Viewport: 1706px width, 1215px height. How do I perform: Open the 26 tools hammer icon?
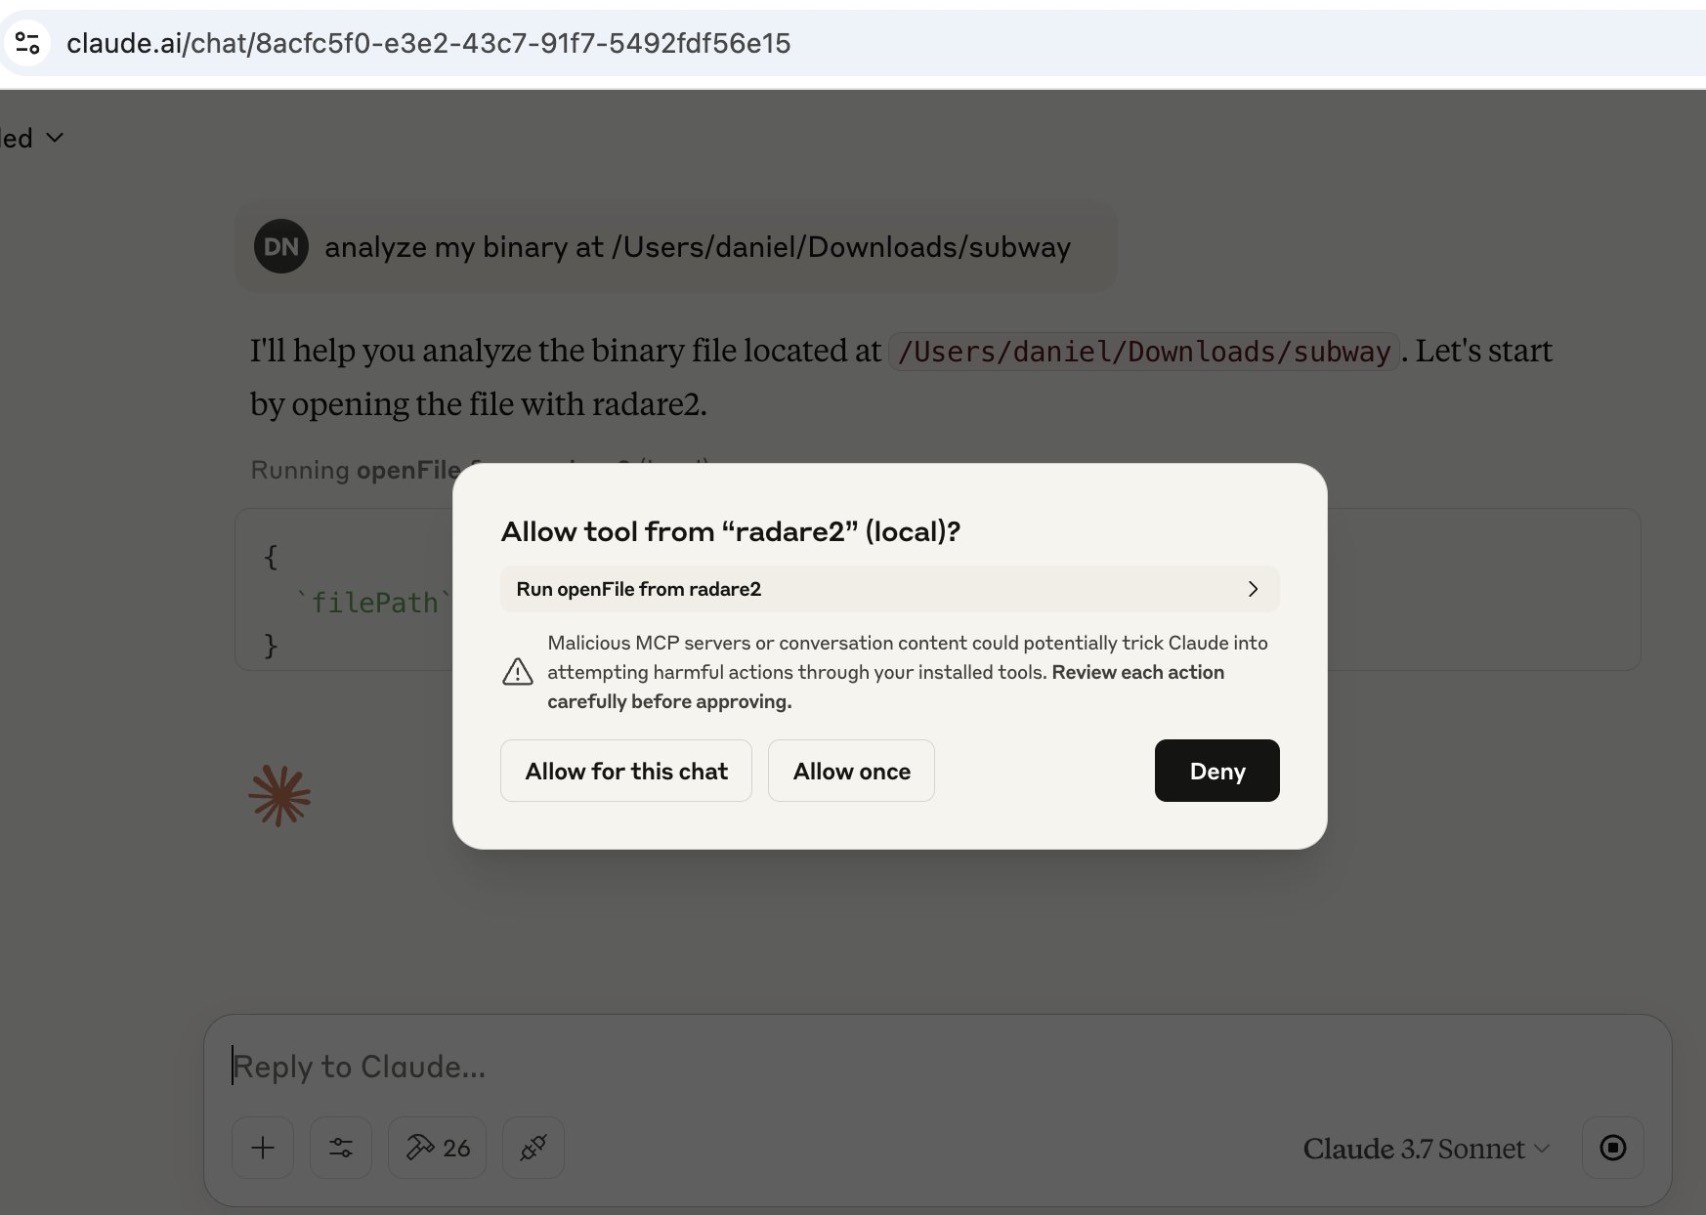point(437,1147)
